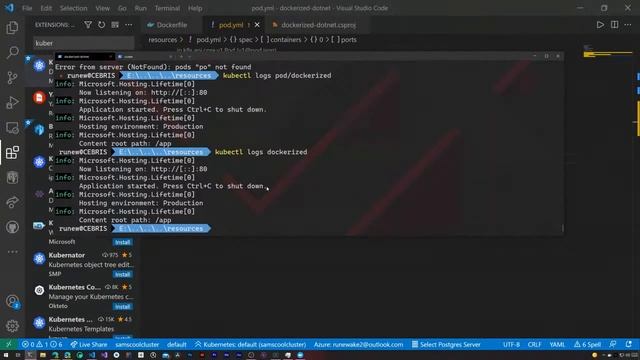This screenshot has width=640, height=360.
Task: Click Live Share in status bar
Action: click(89, 344)
